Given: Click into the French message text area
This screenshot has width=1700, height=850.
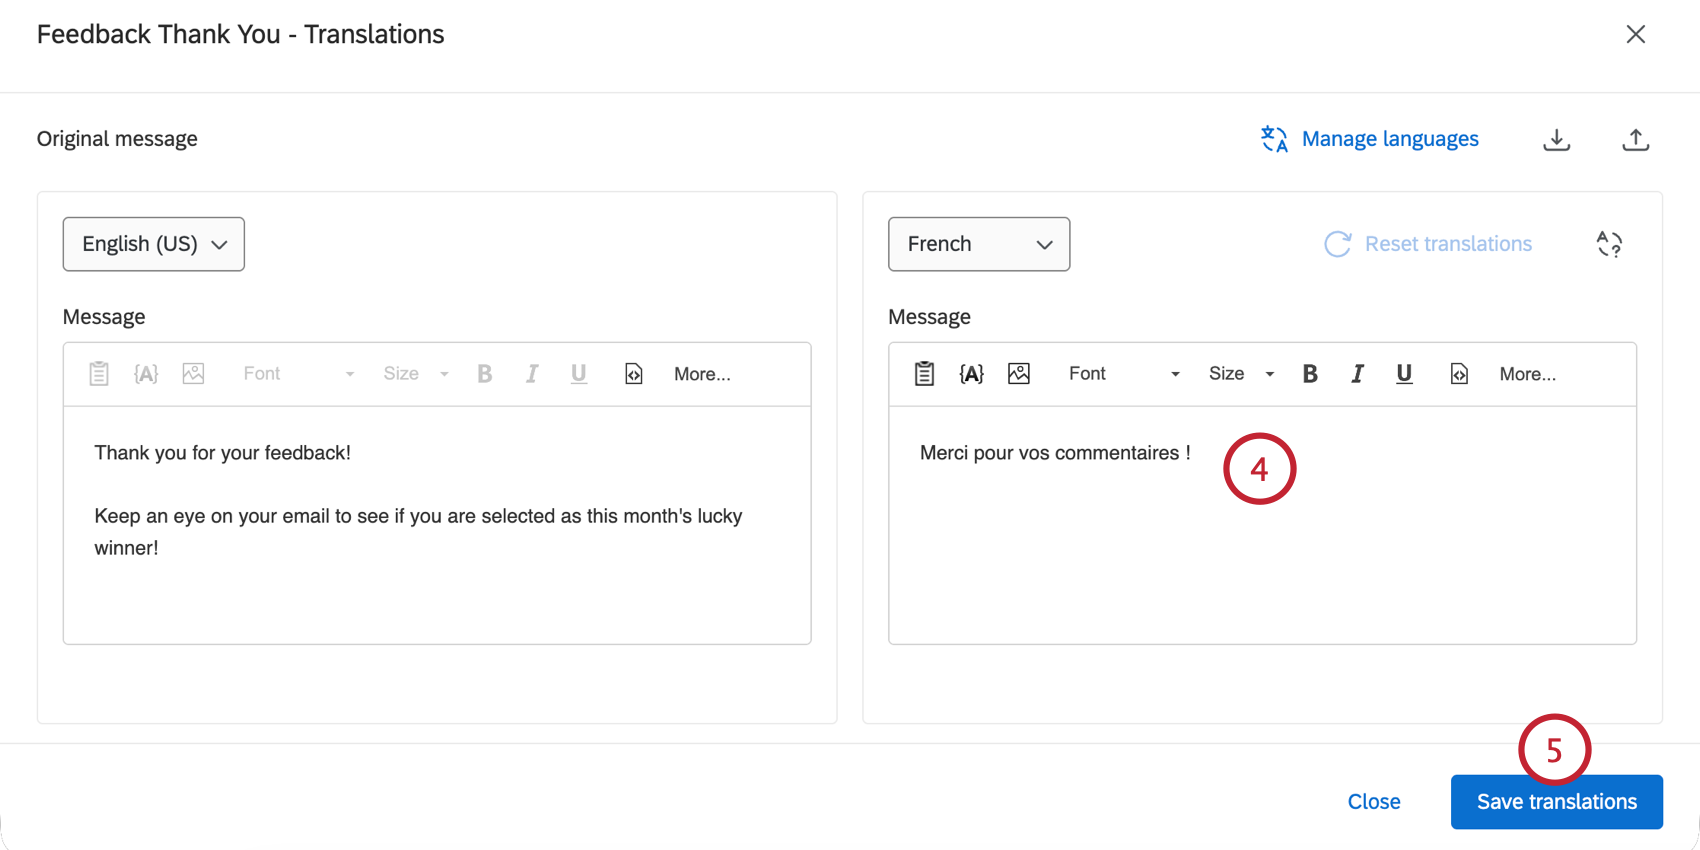Looking at the screenshot, I should (x=1262, y=525).
